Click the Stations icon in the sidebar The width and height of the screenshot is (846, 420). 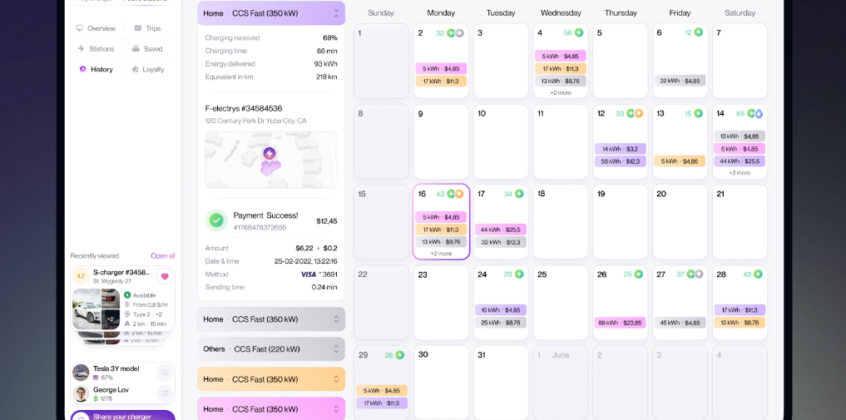[80, 48]
